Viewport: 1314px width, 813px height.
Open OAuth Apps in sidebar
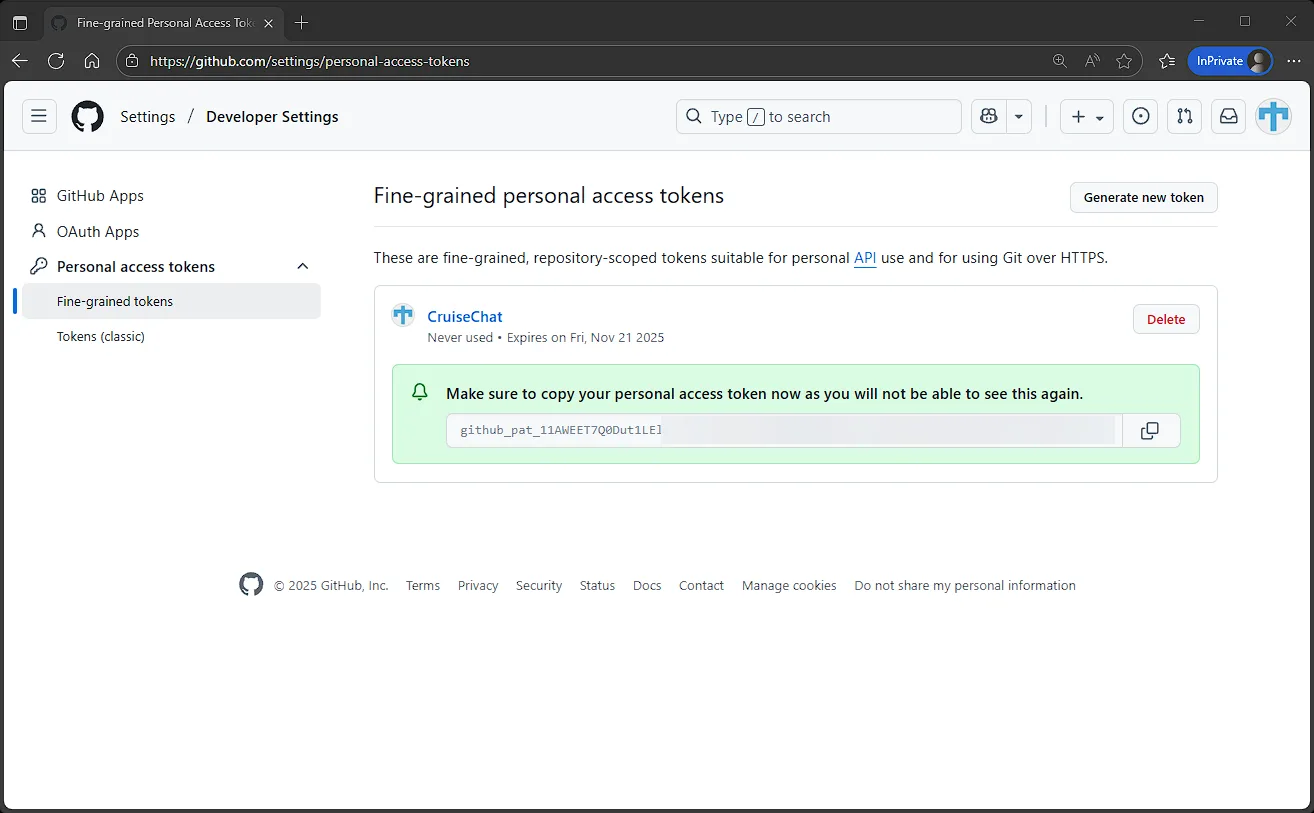98,232
